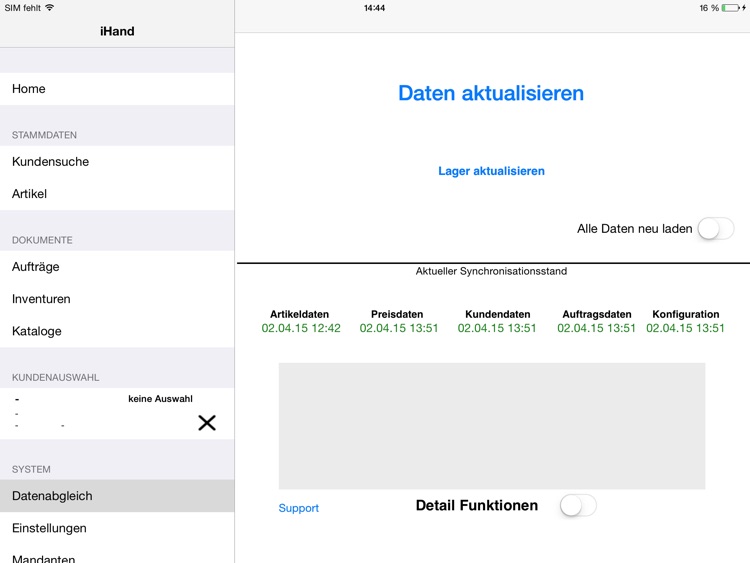Tap Daten aktualisieren to sync

[491, 93]
